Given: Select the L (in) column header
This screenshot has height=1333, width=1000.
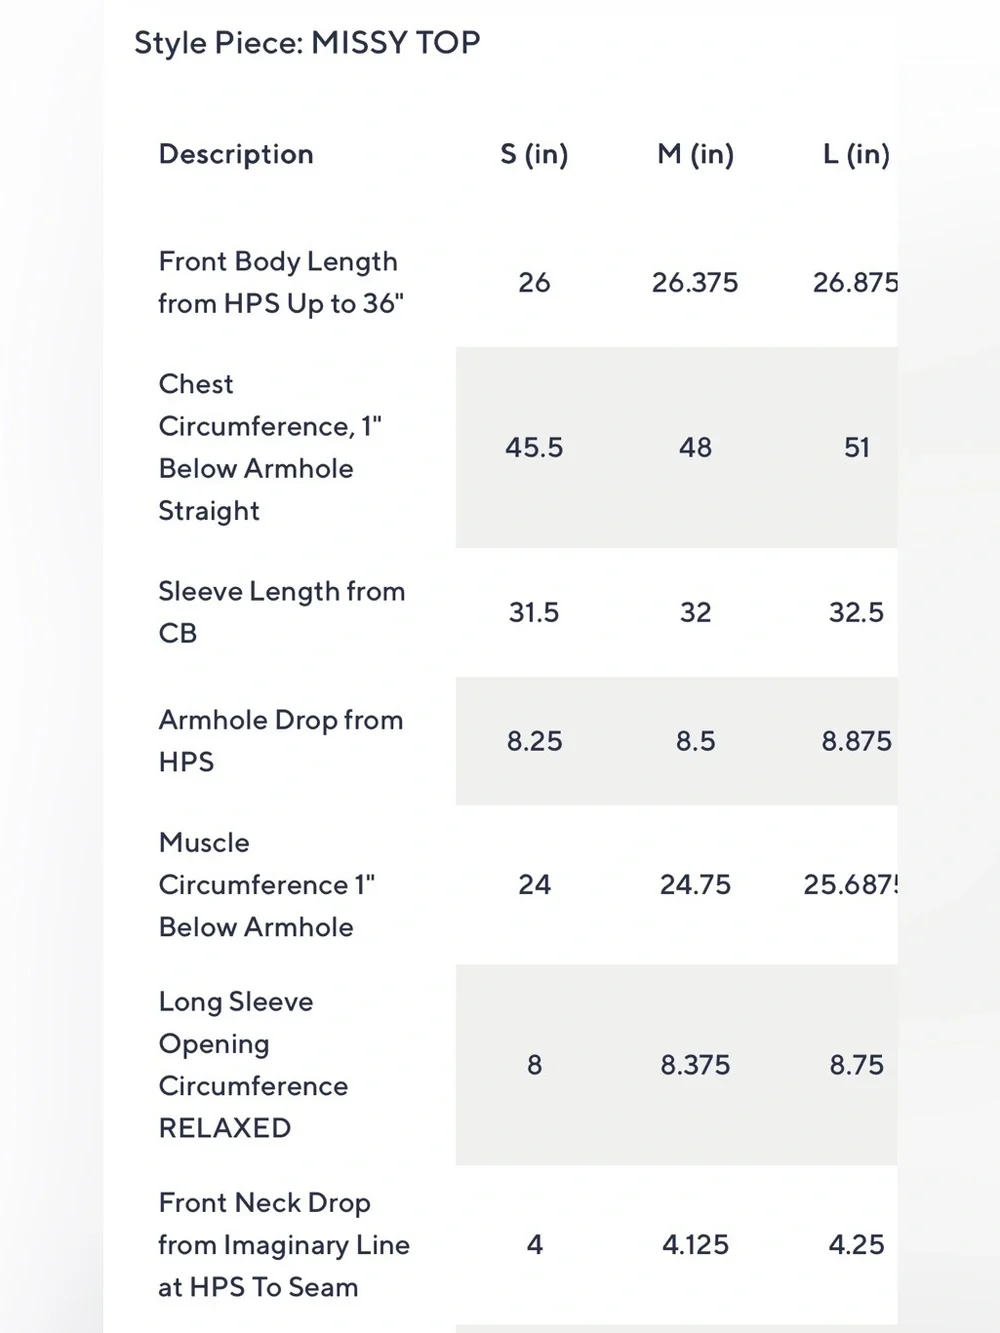Looking at the screenshot, I should (856, 154).
